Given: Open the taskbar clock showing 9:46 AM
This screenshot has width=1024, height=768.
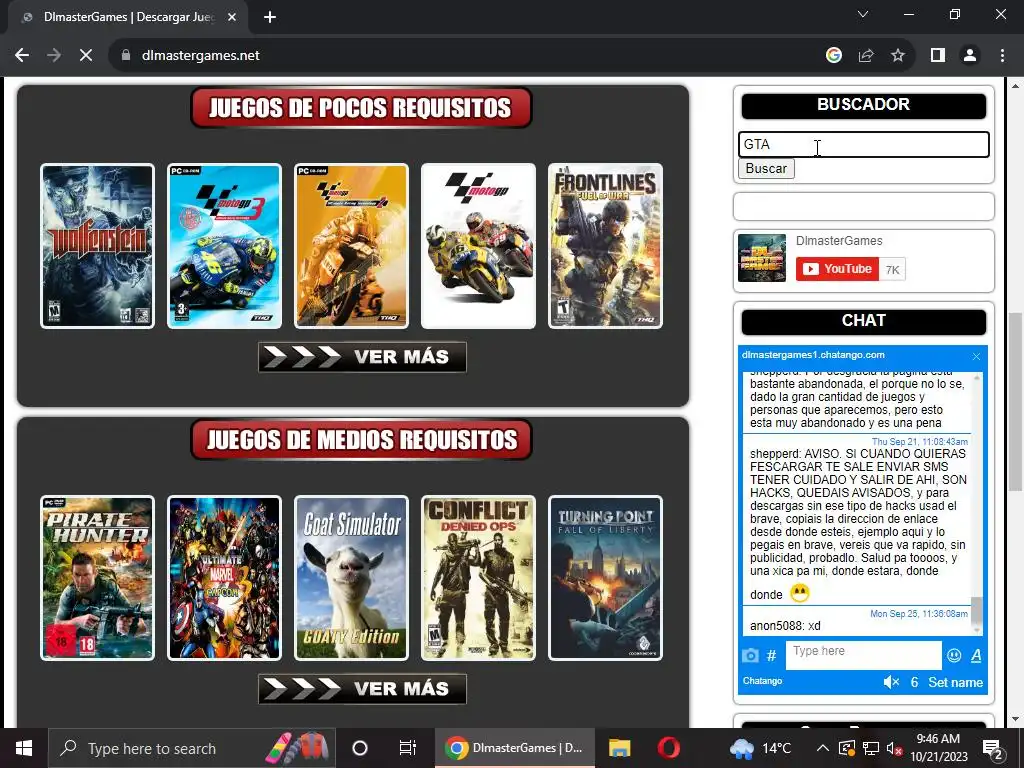Looking at the screenshot, I should pyautogui.click(x=938, y=748).
